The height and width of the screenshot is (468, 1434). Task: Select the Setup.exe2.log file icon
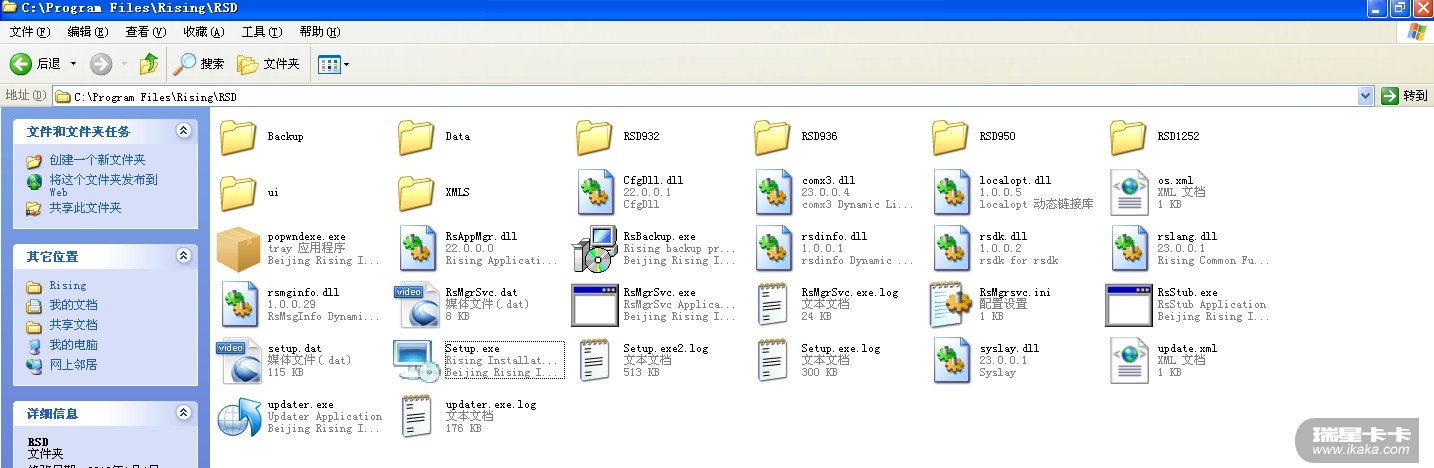pos(596,361)
